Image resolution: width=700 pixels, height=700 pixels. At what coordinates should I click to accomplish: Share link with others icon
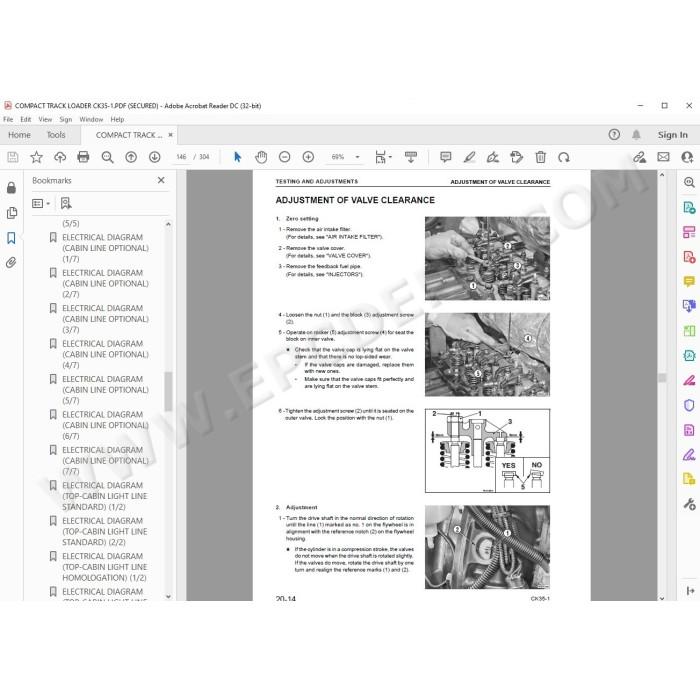639,157
